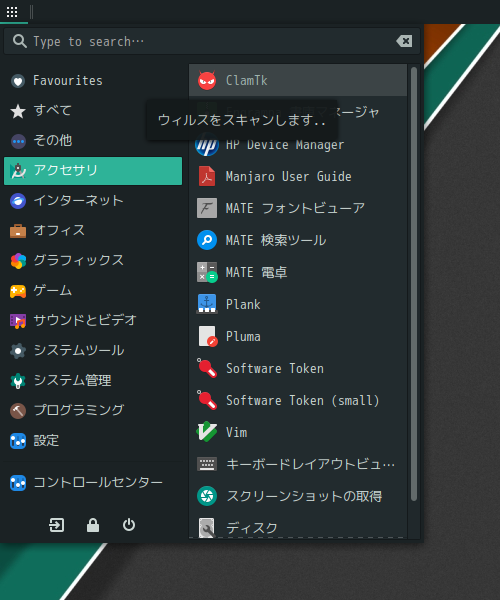500x600 pixels.
Task: Click the search input field
Action: click(x=212, y=41)
